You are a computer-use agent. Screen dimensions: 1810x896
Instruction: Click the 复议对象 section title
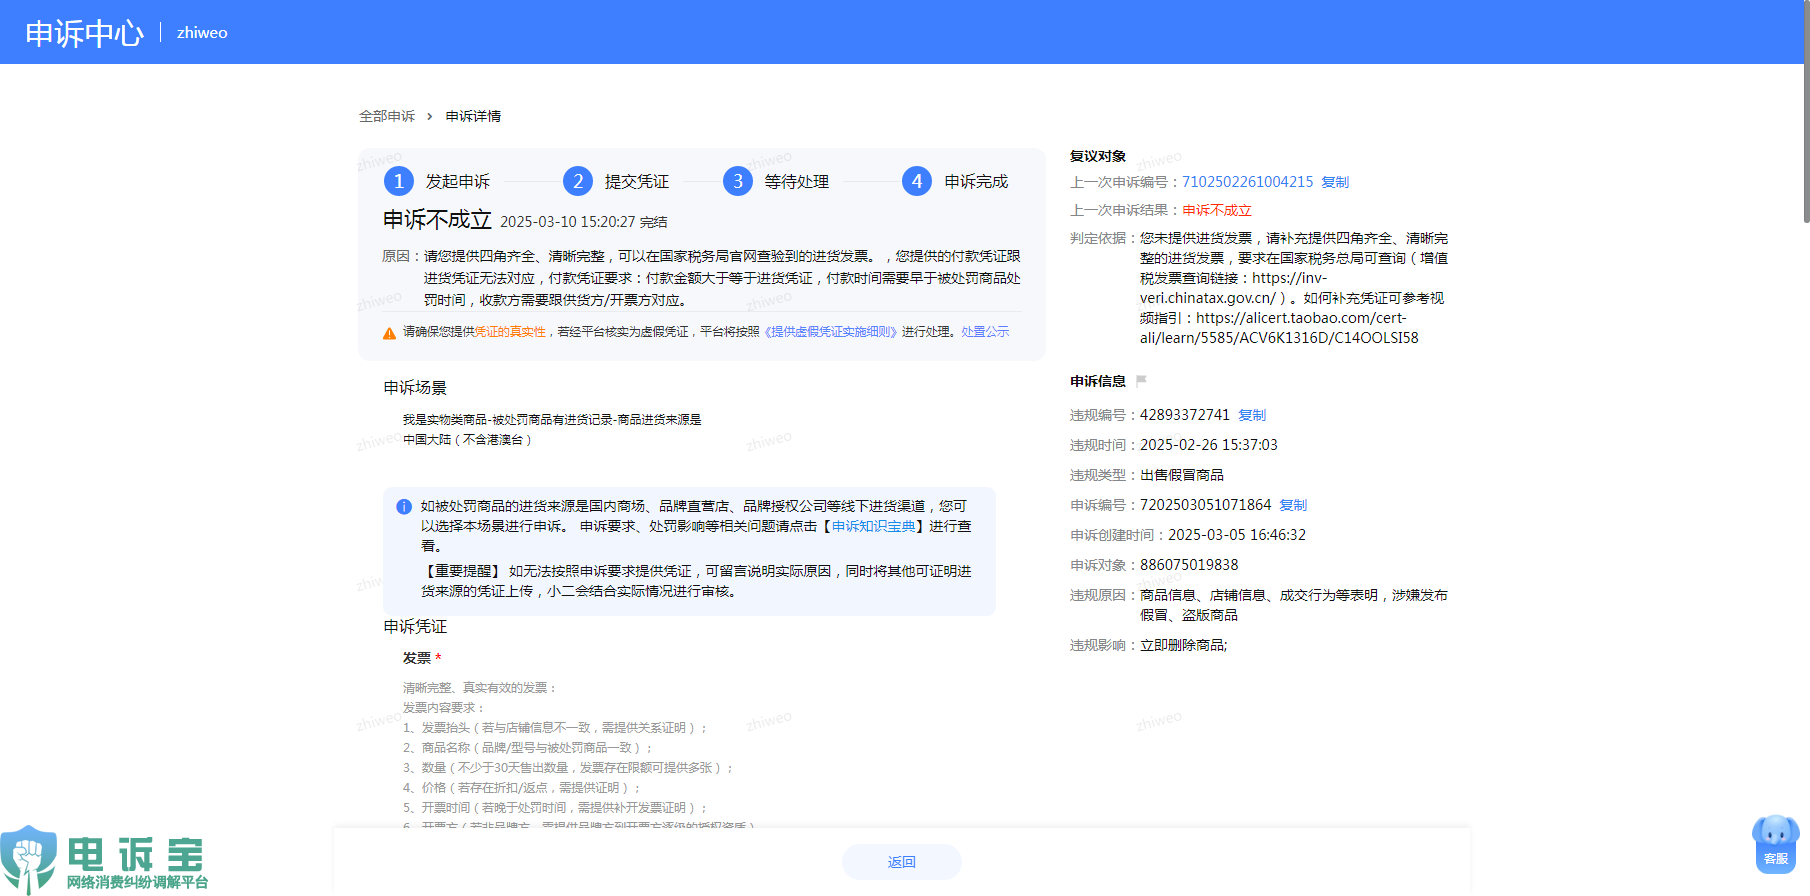[1098, 156]
